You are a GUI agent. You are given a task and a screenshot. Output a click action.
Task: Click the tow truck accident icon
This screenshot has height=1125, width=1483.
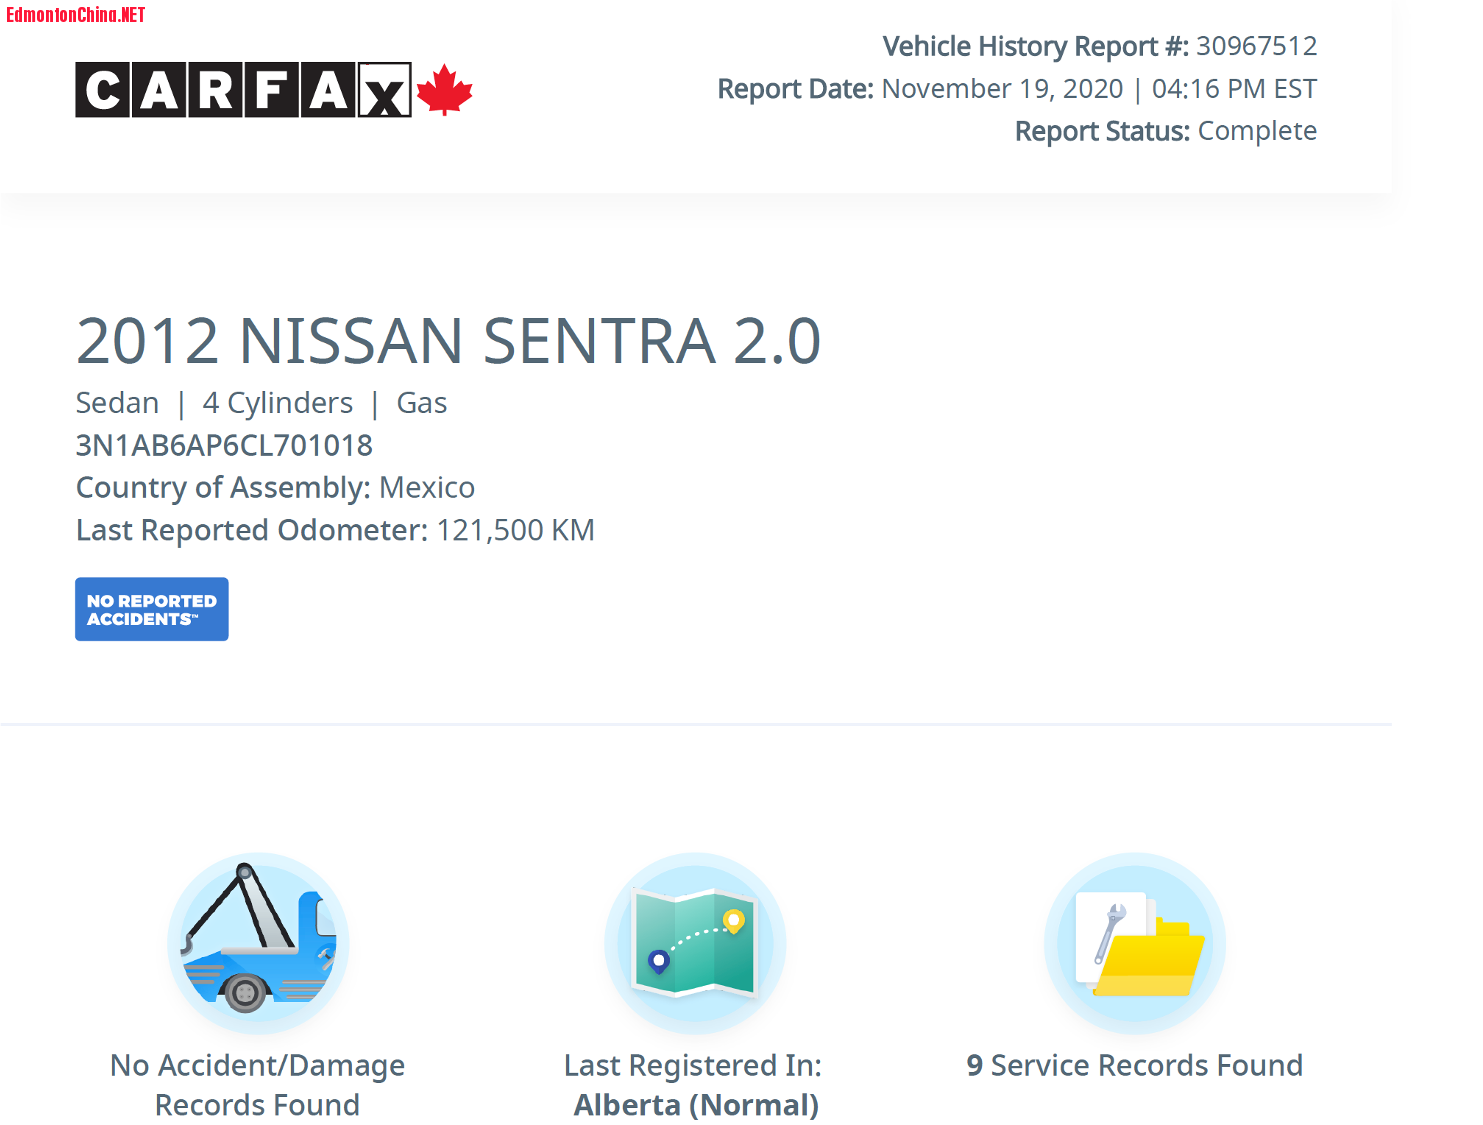258,943
